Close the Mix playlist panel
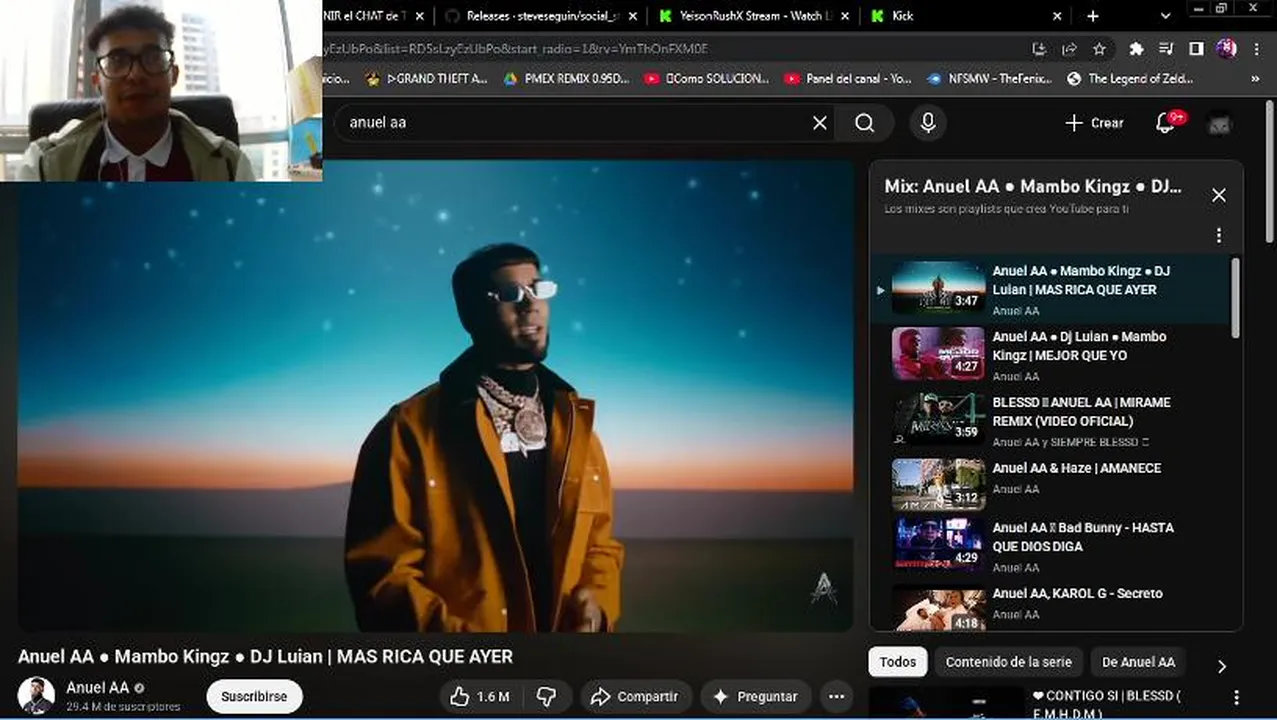 1218,196
